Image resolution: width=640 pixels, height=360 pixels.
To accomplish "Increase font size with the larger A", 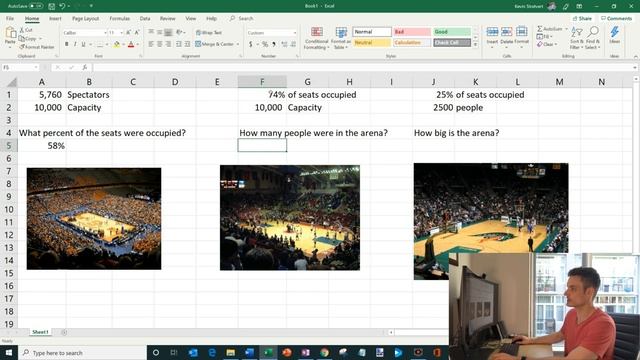I will tap(129, 32).
